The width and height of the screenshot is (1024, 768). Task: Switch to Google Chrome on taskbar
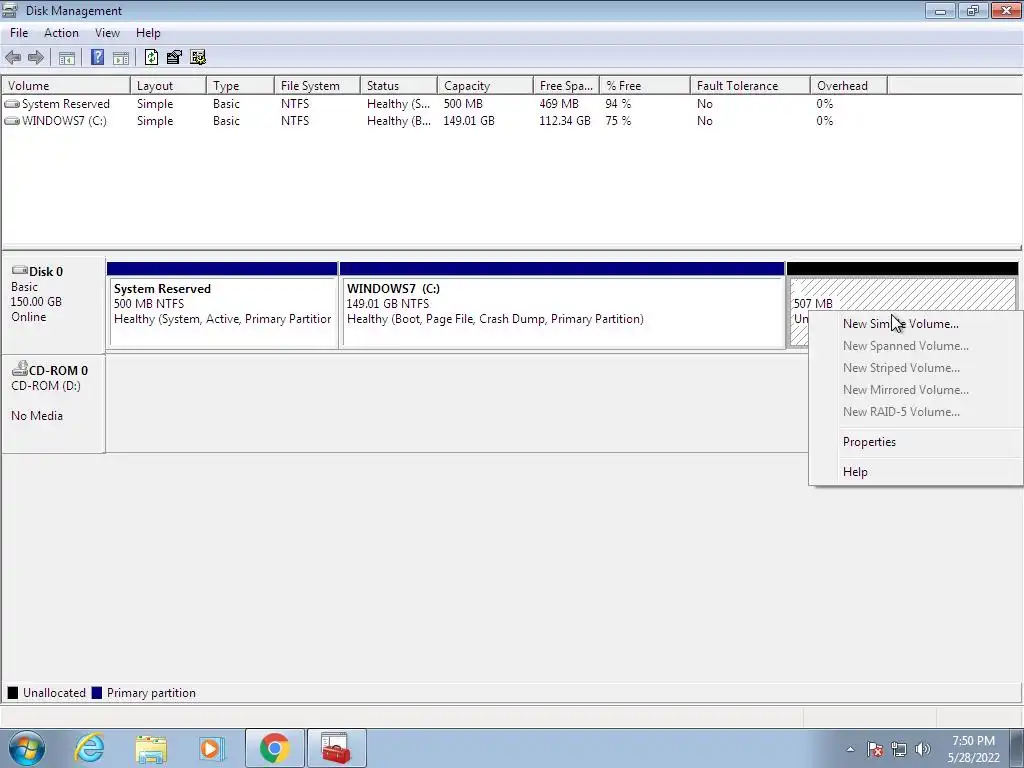click(274, 748)
